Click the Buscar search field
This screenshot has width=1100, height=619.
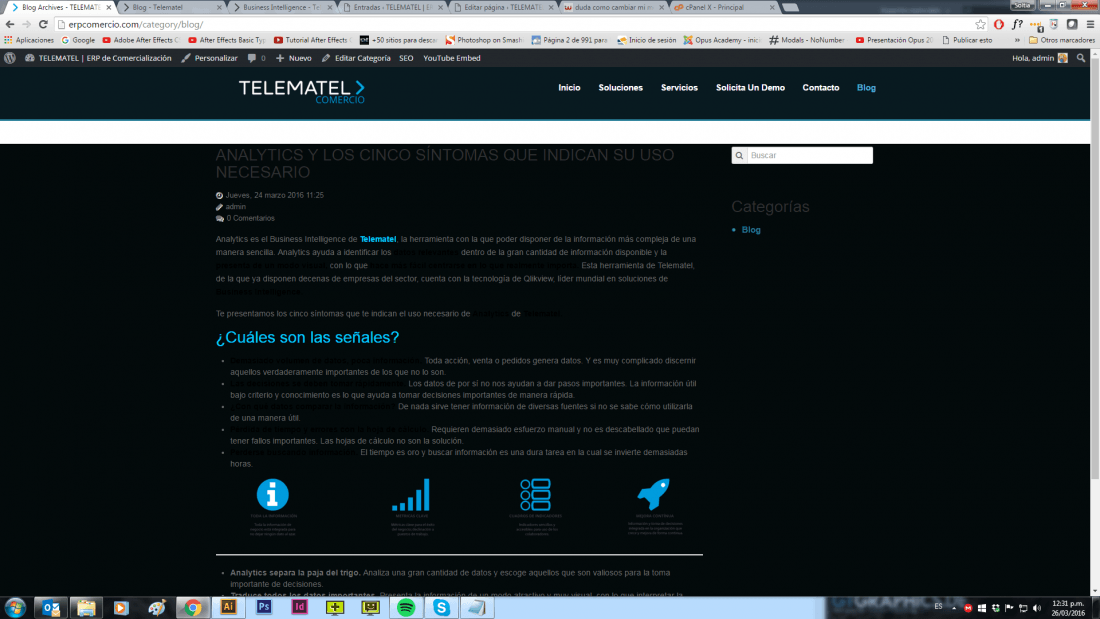(802, 155)
